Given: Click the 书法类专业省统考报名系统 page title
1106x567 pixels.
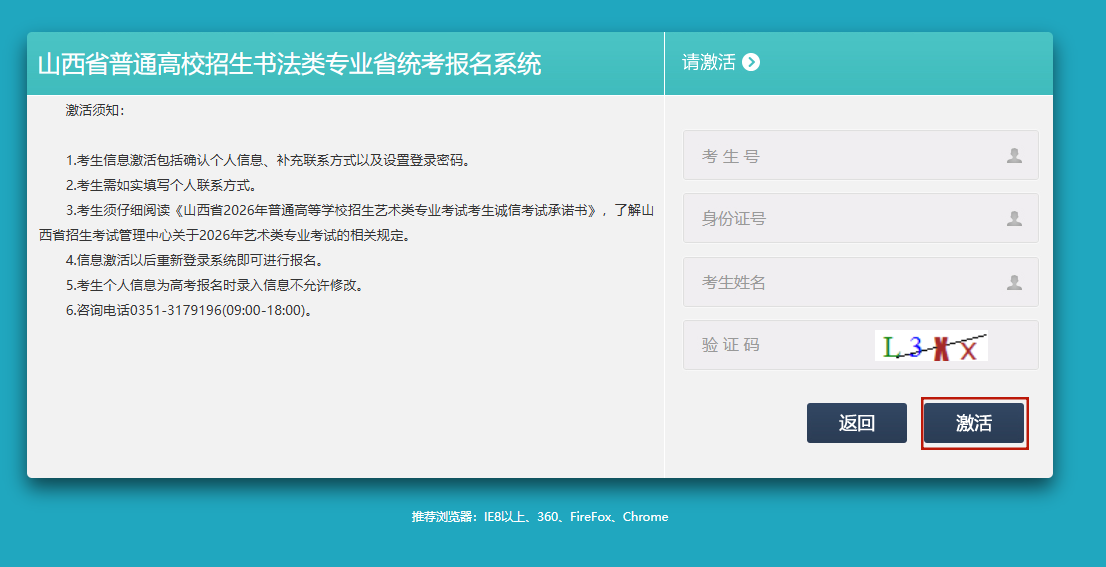Looking at the screenshot, I should coord(289,64).
